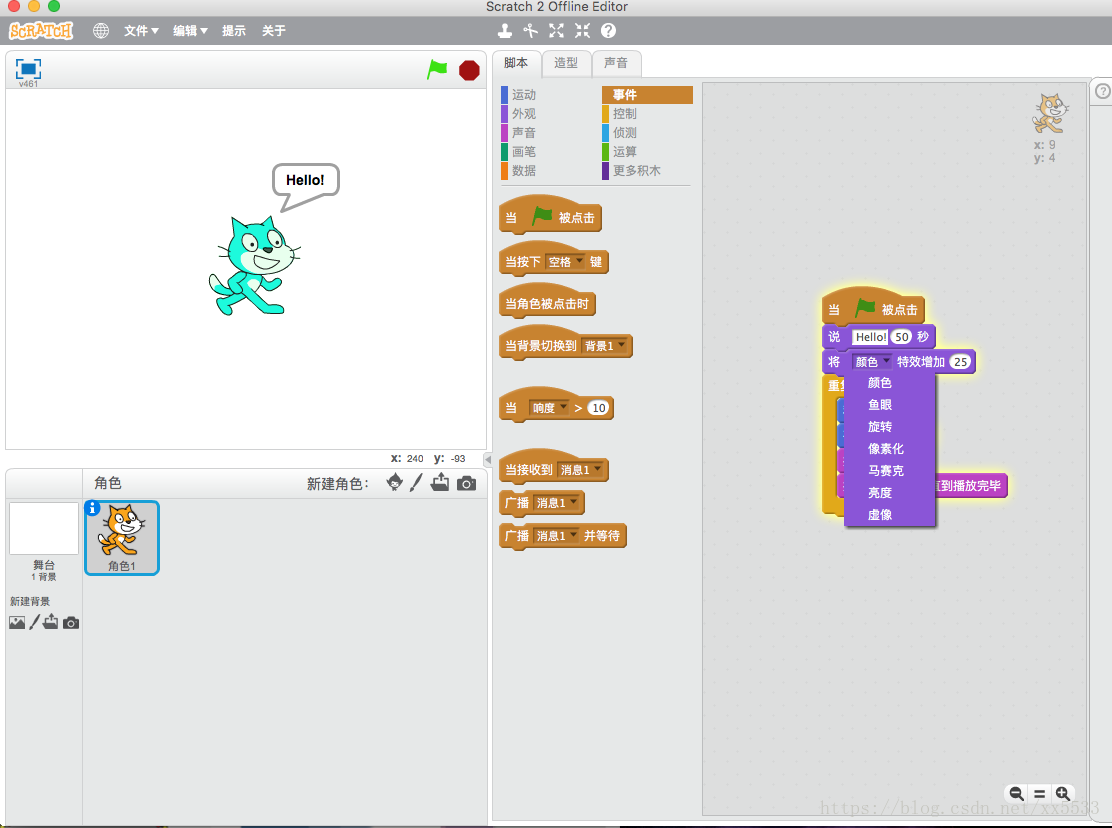
Task: Open the 编辑 menu
Action: [190, 30]
